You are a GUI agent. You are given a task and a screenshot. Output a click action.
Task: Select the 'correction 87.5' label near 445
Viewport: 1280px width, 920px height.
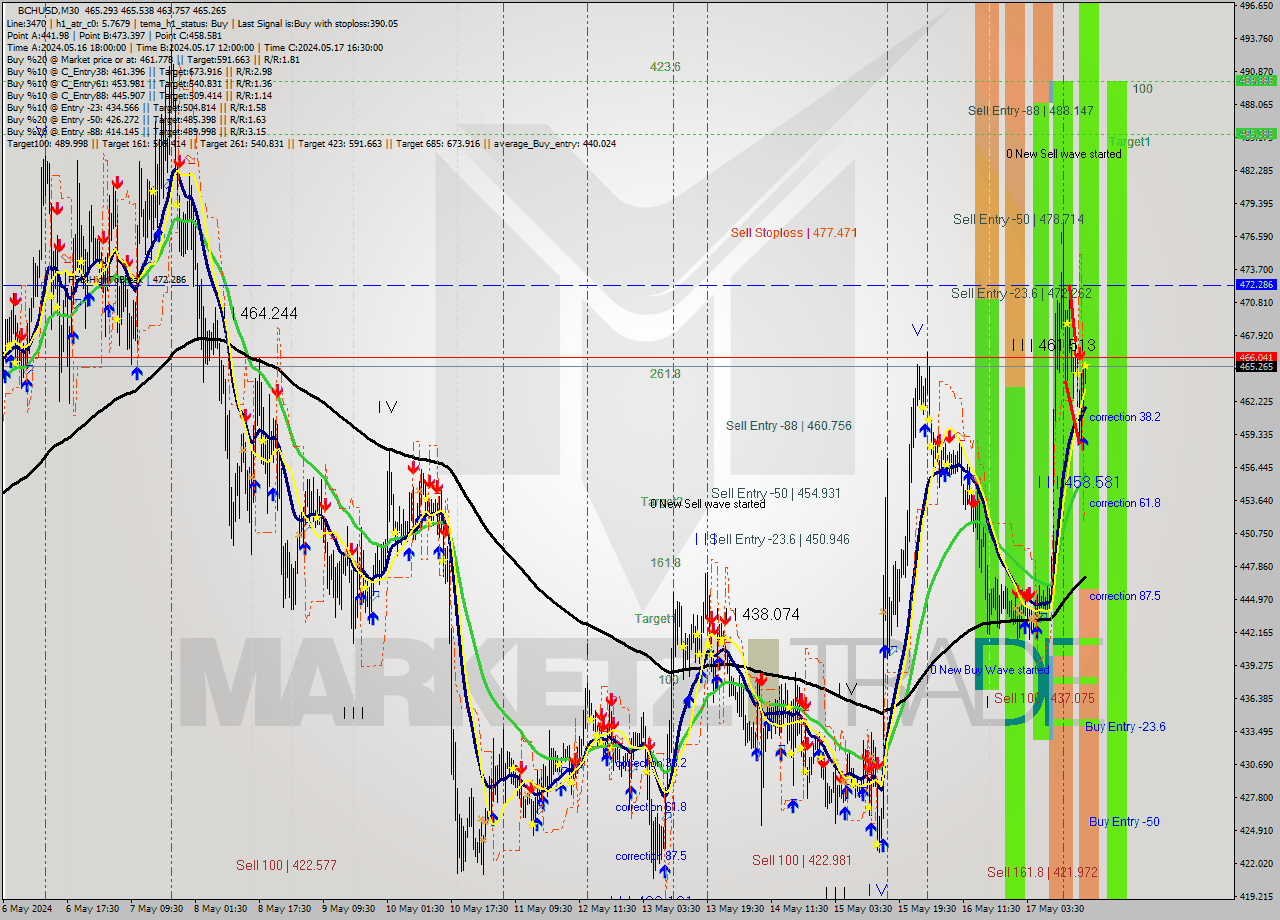pos(1125,596)
